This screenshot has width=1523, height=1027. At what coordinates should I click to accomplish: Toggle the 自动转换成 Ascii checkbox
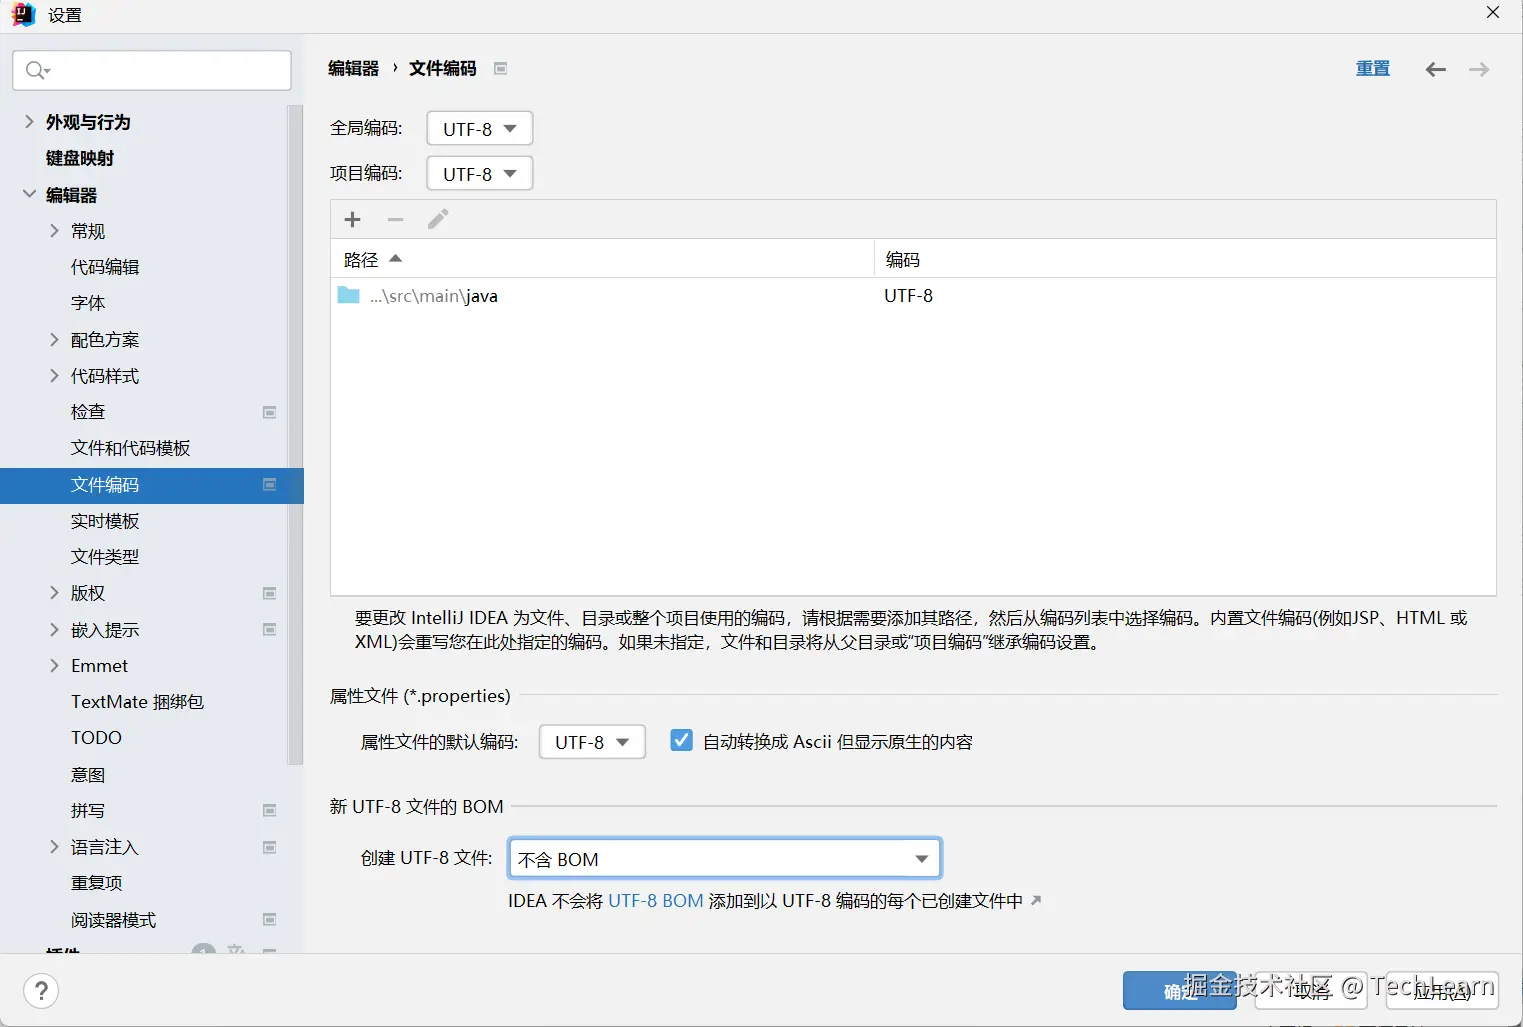point(681,741)
